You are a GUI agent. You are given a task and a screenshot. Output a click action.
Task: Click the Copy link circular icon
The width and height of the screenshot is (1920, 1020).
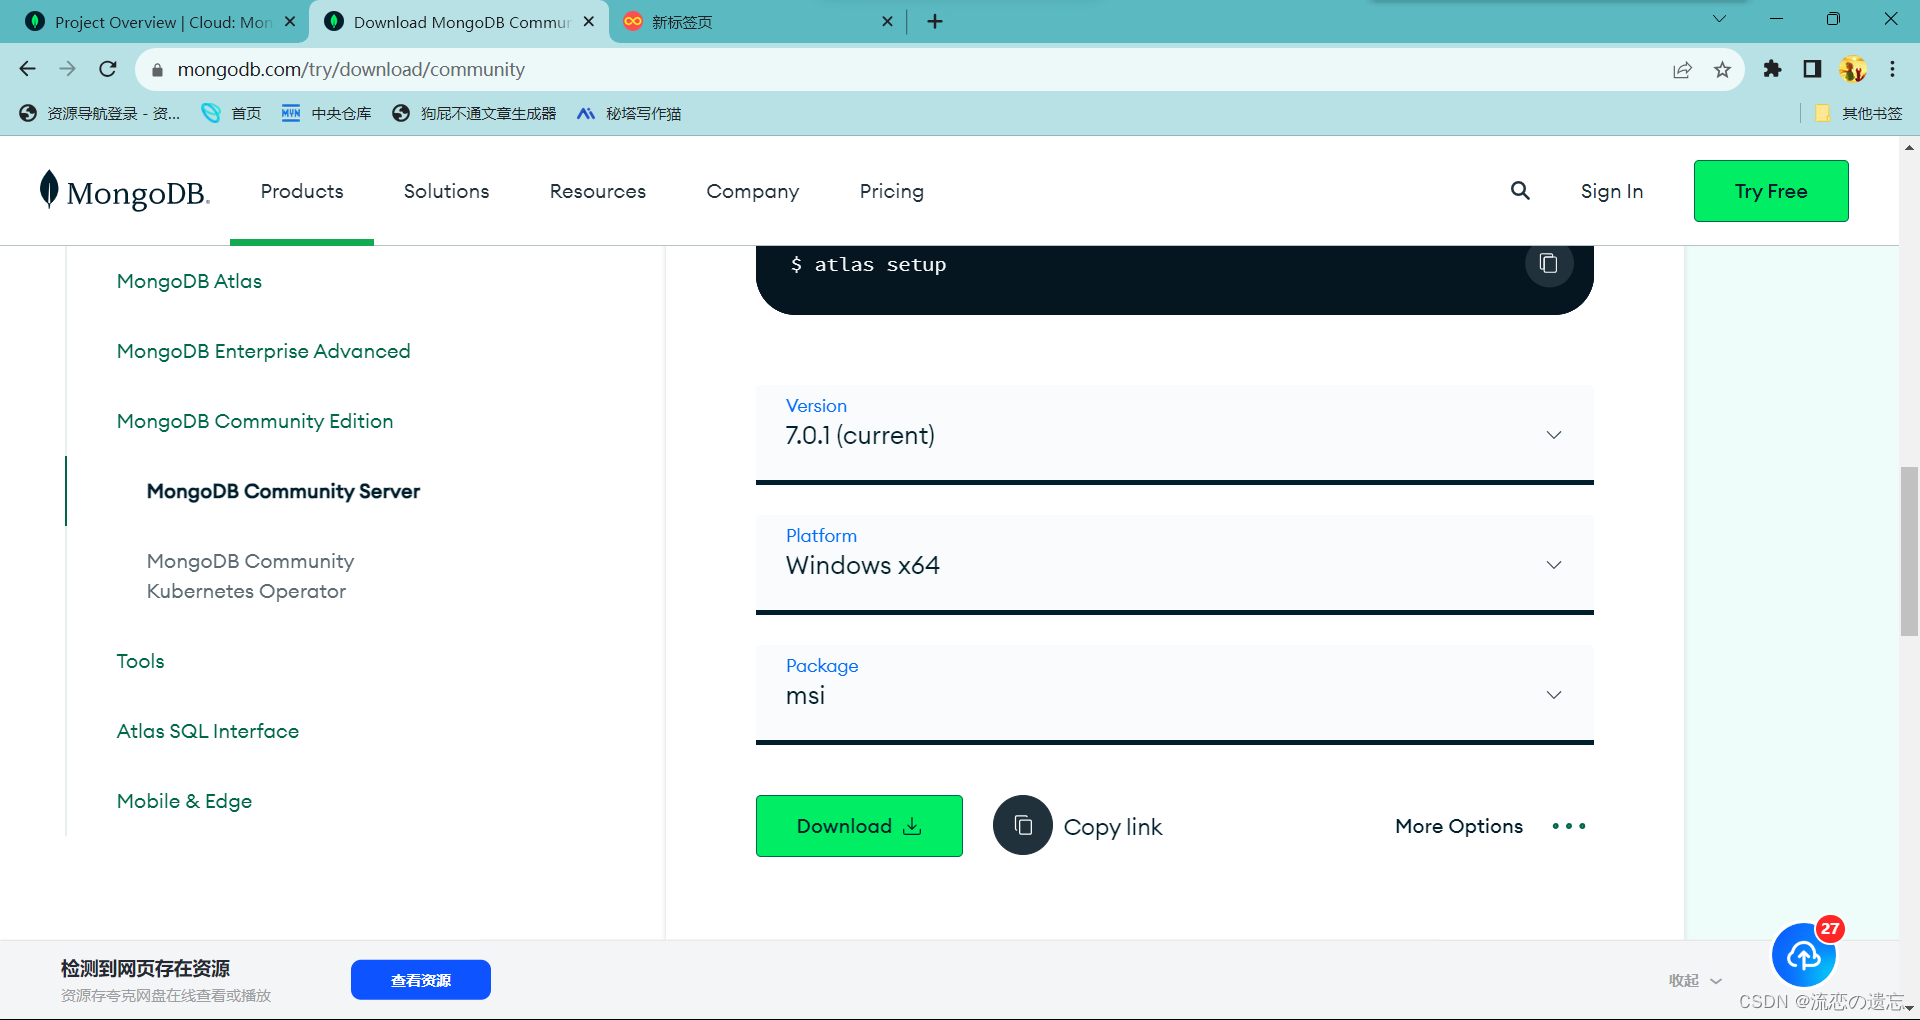coord(1022,825)
